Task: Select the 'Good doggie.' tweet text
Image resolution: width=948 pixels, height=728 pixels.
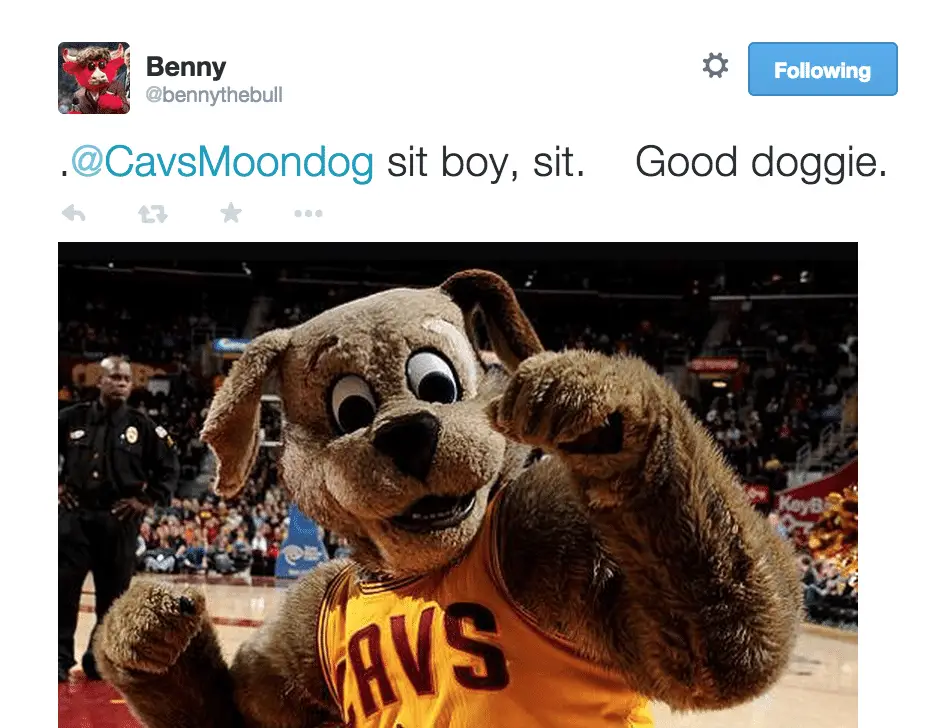Action: tap(761, 162)
